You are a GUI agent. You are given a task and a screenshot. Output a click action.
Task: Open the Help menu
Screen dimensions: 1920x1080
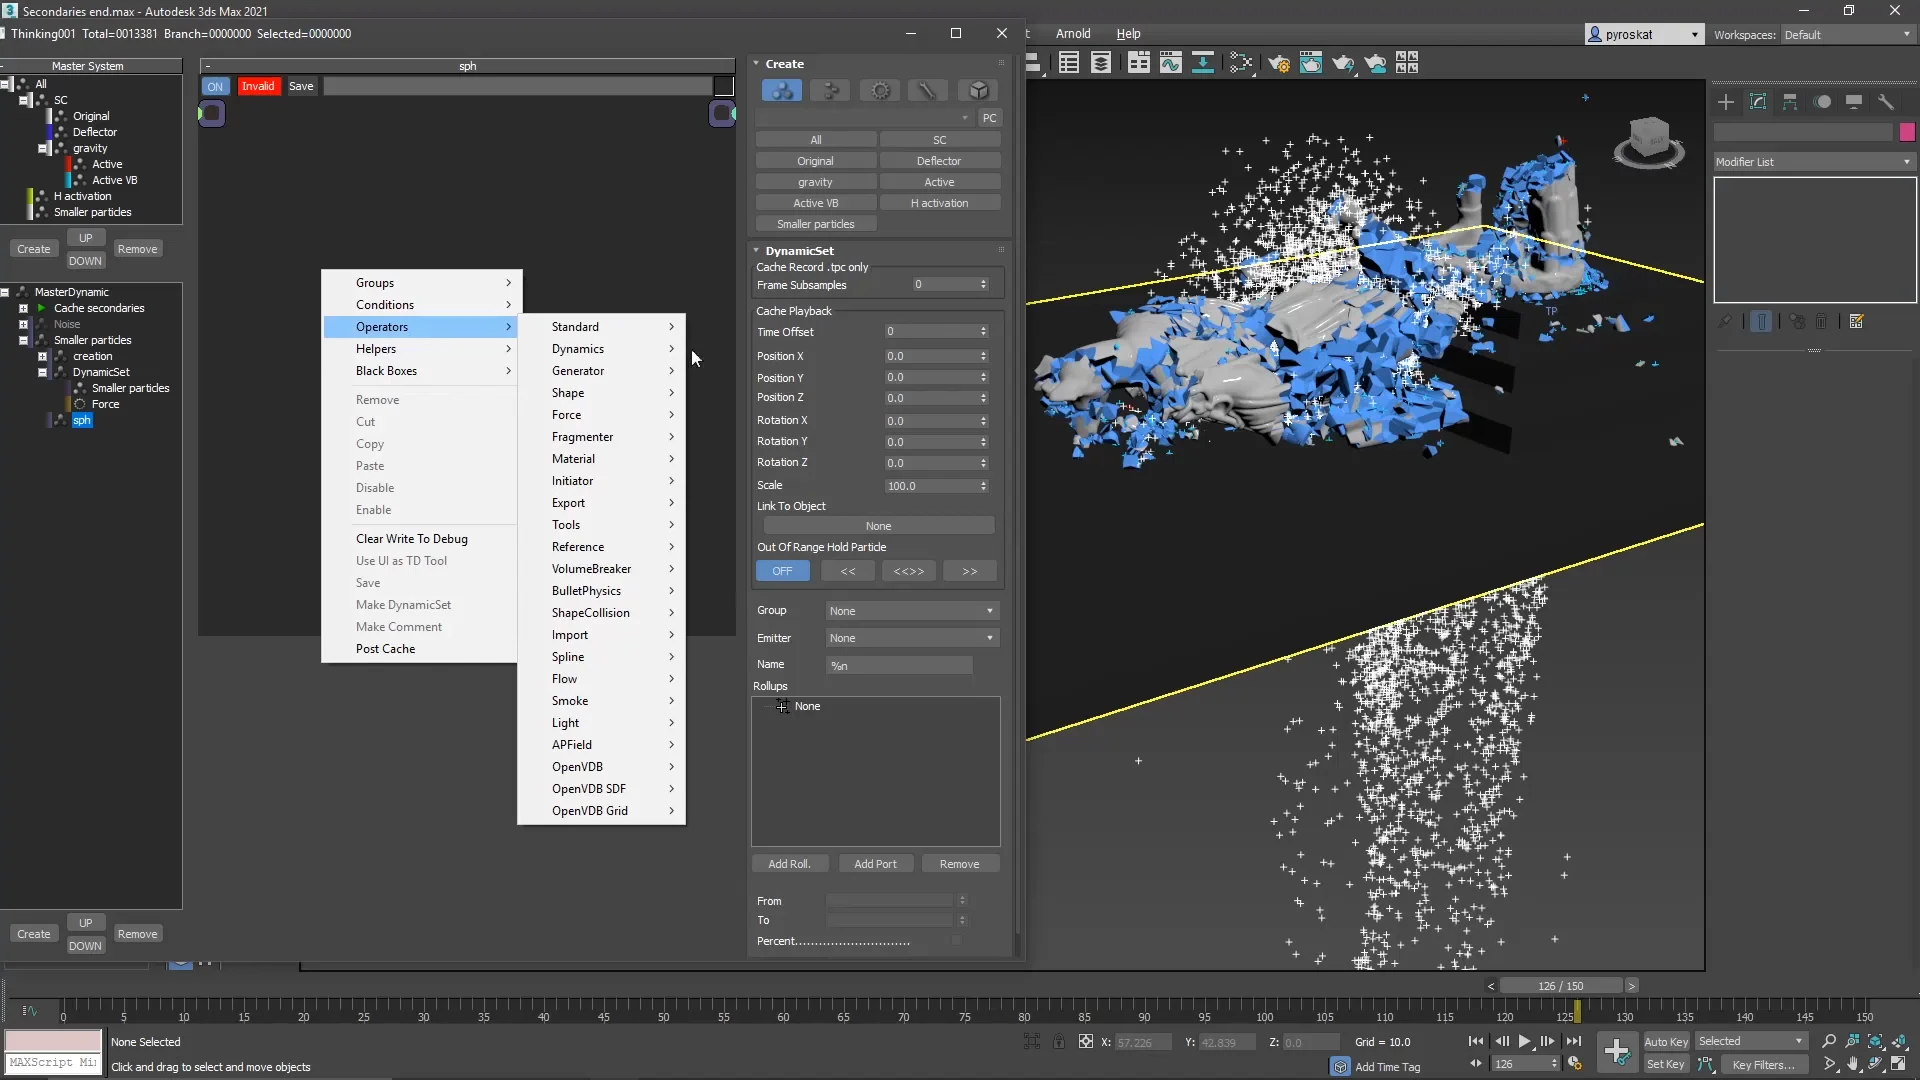click(1128, 34)
